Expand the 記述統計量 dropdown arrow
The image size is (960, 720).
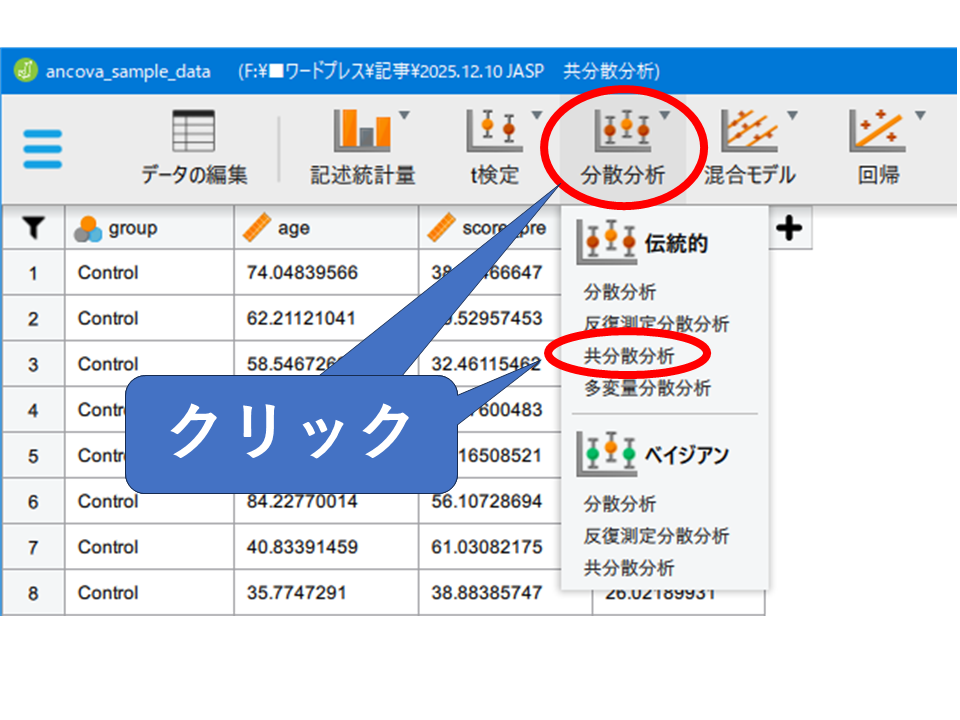404,115
